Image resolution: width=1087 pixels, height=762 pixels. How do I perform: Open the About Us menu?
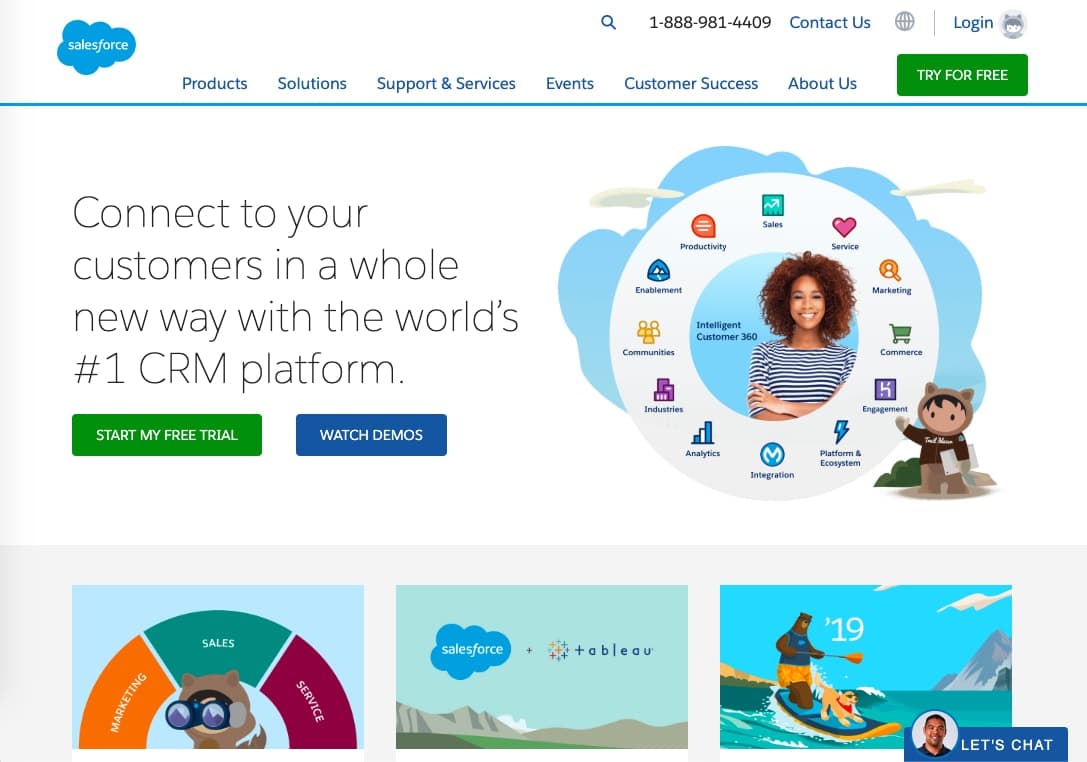pos(822,84)
